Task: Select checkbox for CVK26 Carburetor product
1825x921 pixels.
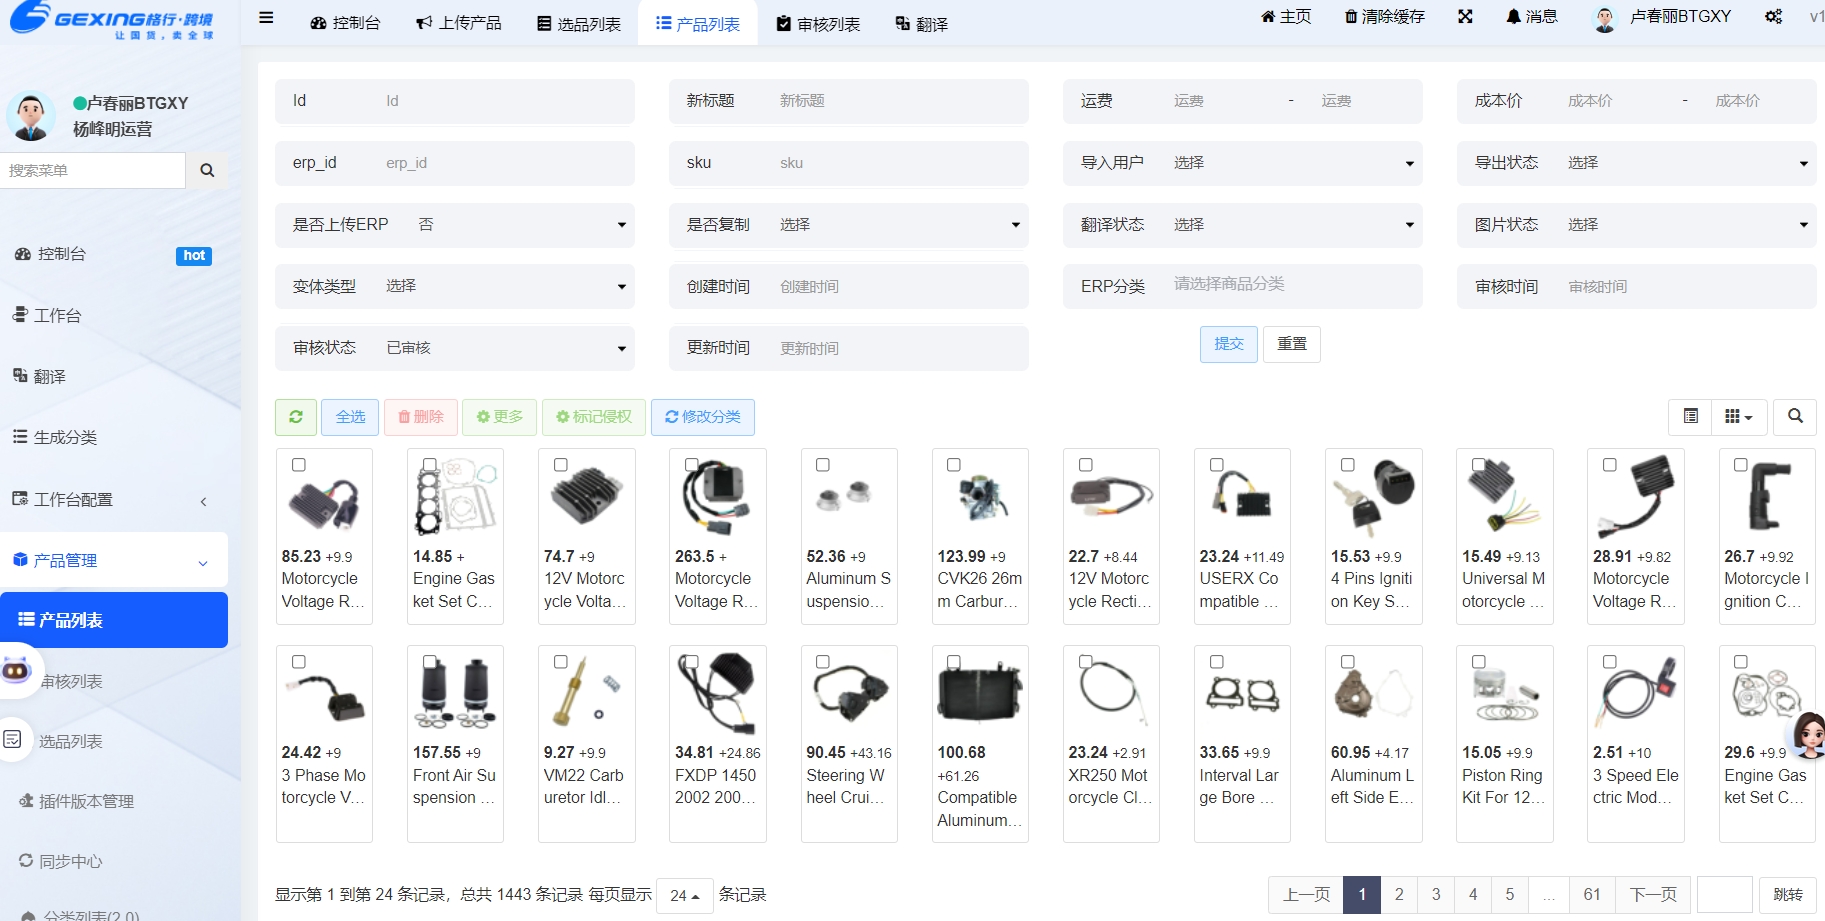Action: pos(954,465)
